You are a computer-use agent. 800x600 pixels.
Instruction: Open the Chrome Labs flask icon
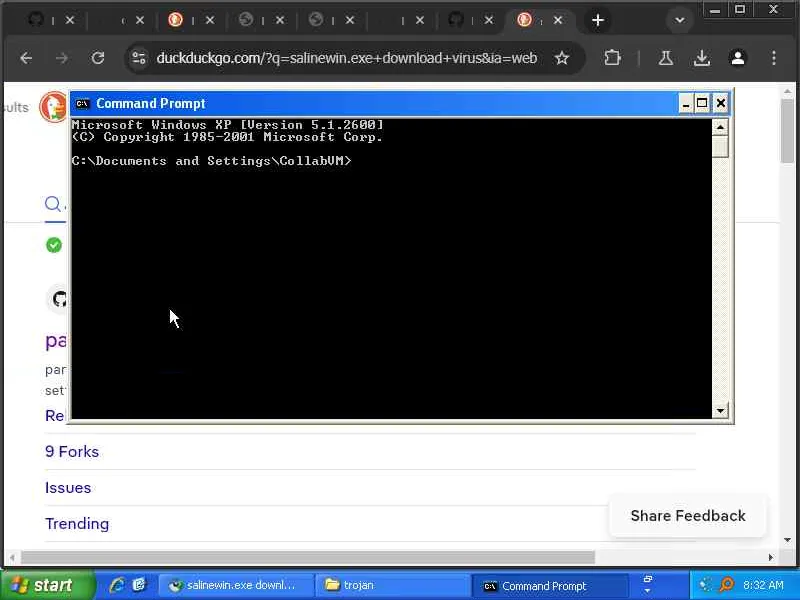[x=665, y=58]
